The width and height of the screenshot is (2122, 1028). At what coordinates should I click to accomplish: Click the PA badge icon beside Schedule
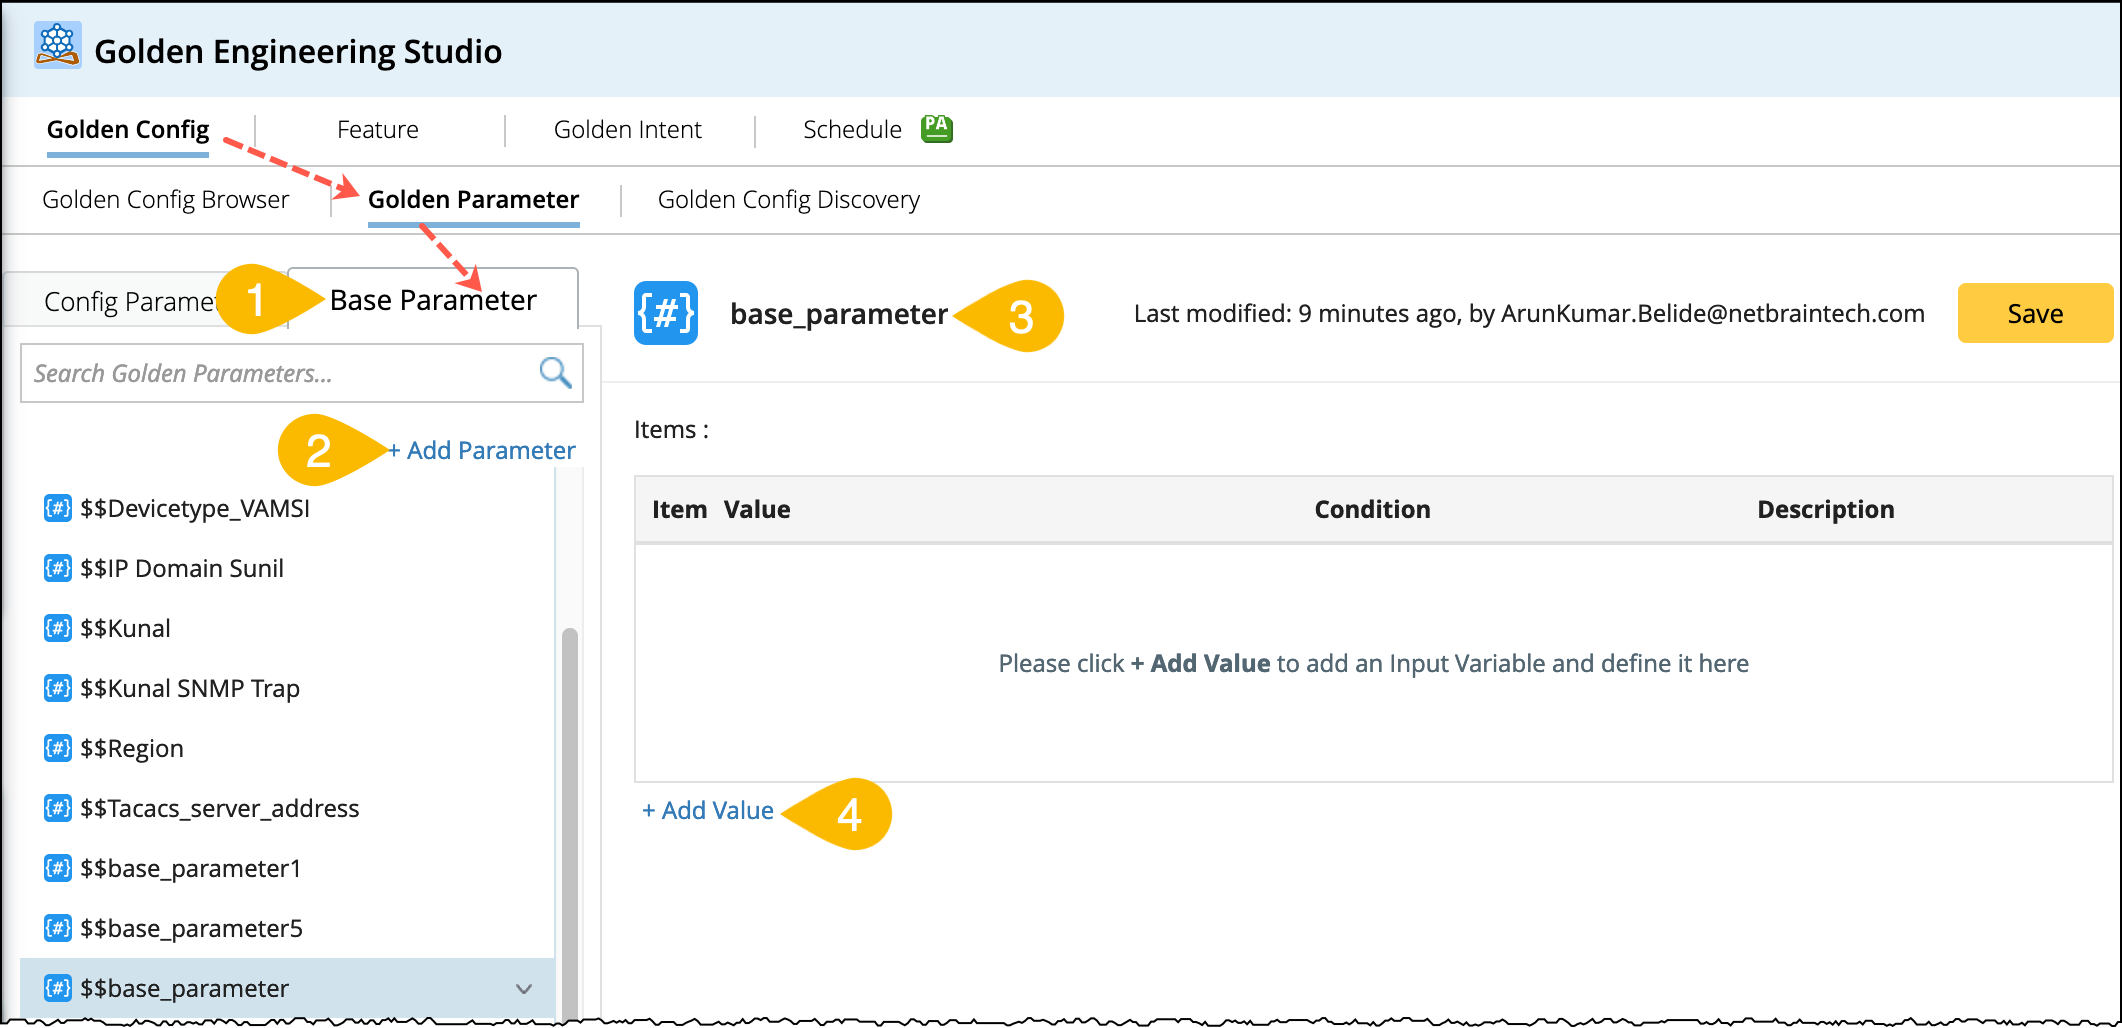click(x=936, y=128)
